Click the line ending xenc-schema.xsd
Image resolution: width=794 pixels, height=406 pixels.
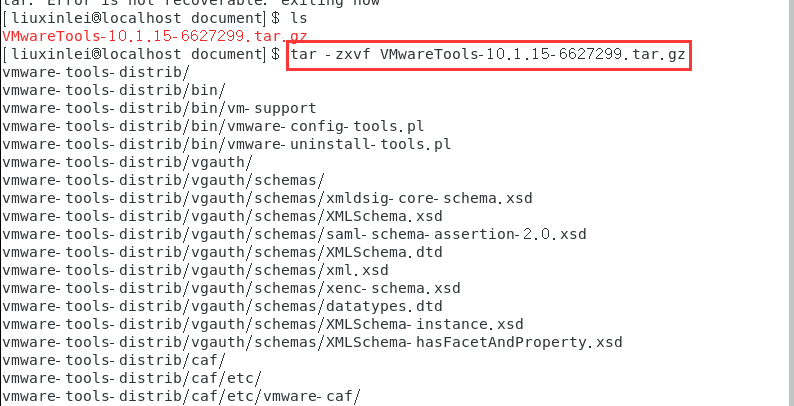click(231, 289)
